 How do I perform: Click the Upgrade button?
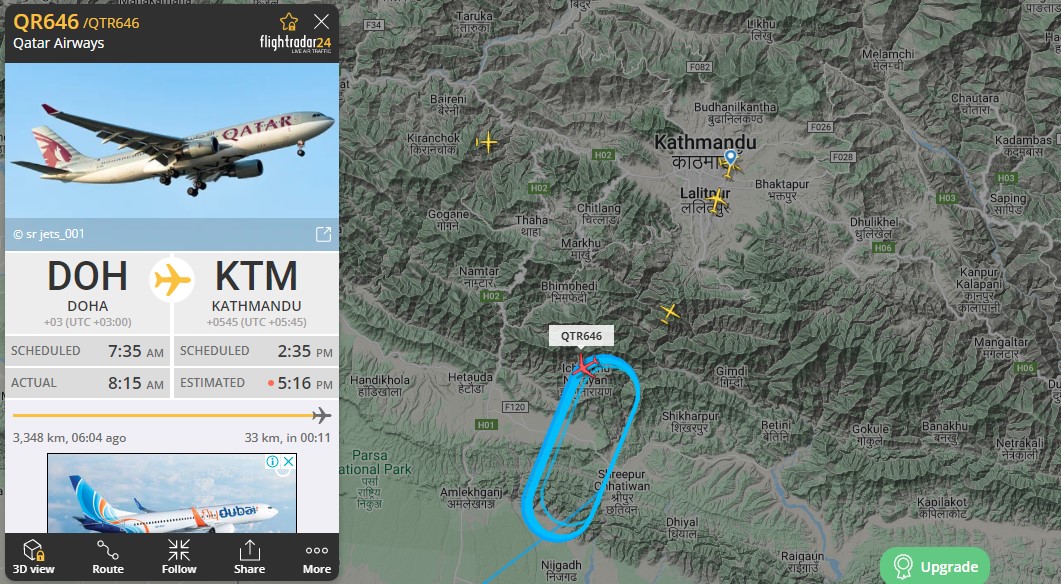(x=934, y=566)
